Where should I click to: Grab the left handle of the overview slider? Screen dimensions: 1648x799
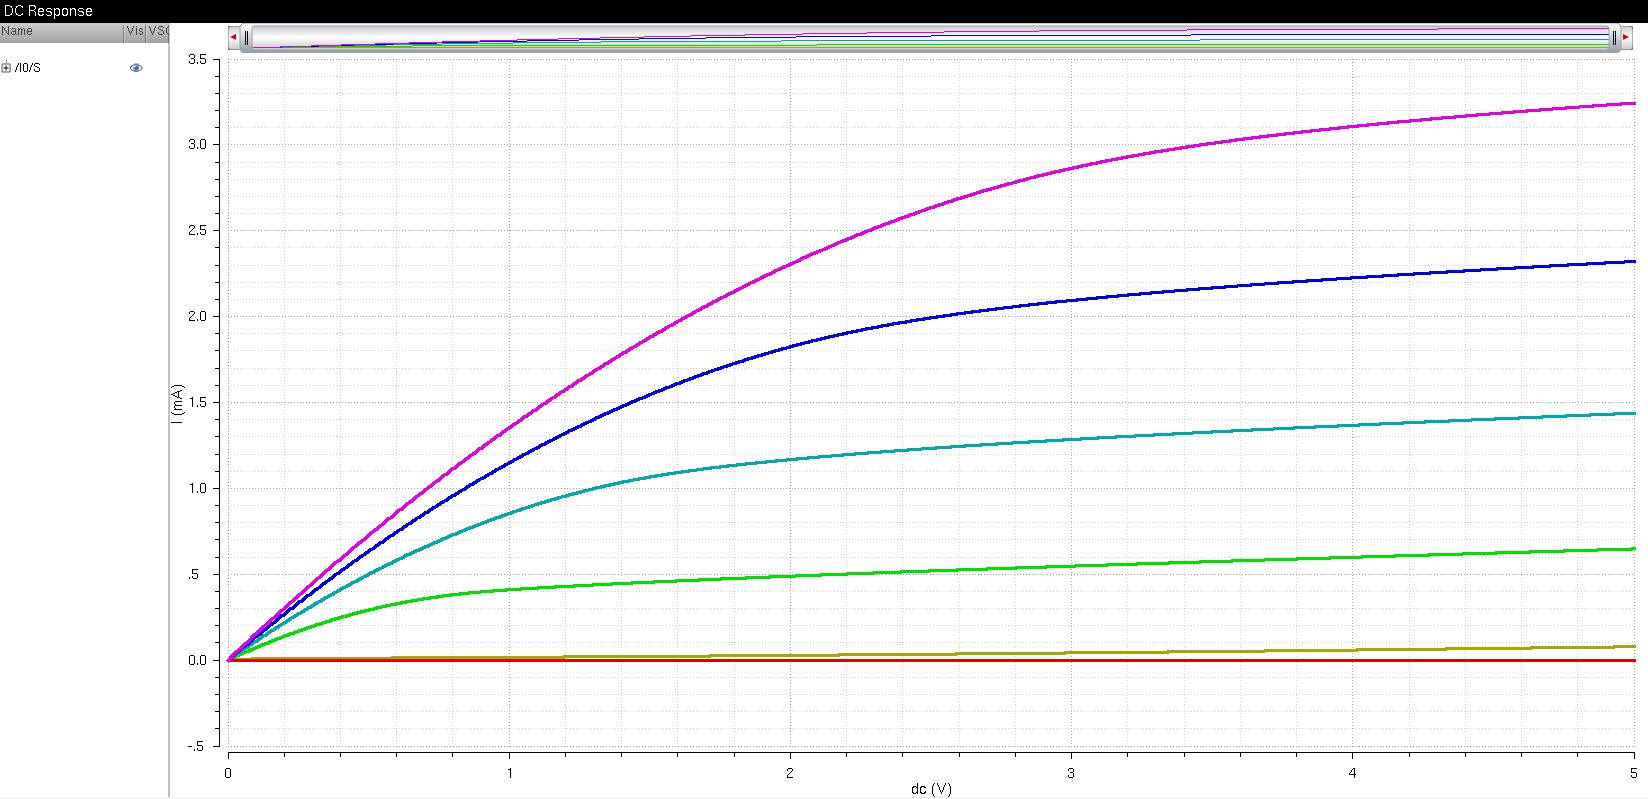(x=246, y=38)
